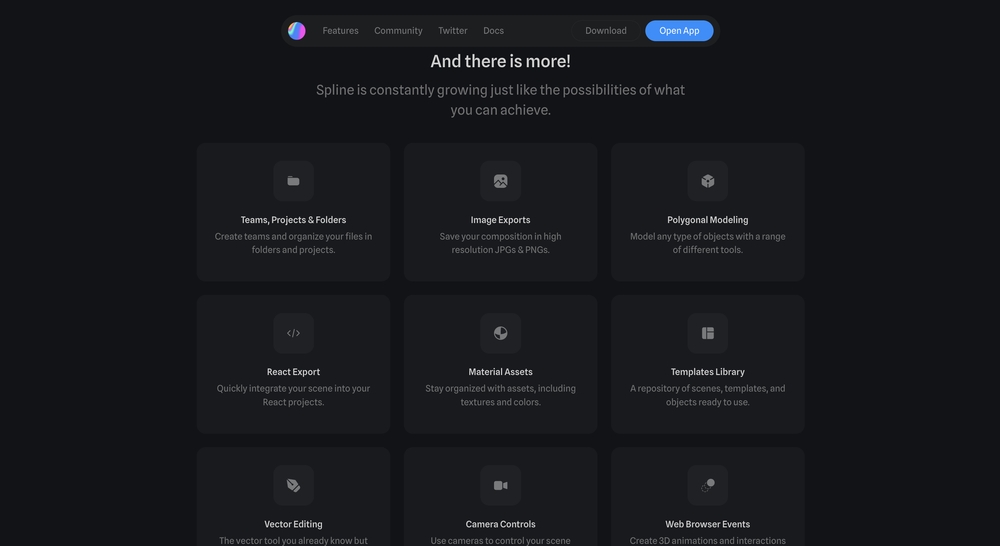Viewport: 1000px width, 546px height.
Task: Click the Image Exports picture icon
Action: (x=500, y=181)
